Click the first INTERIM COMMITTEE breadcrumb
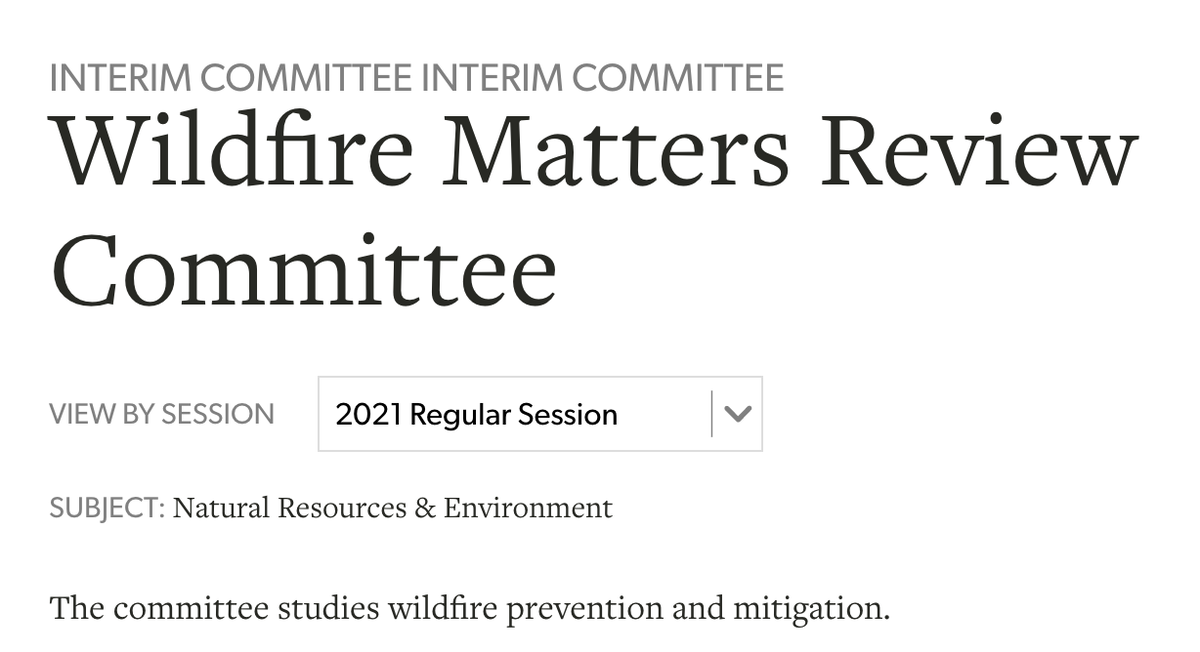Image resolution: width=1200 pixels, height=652 pixels. pos(231,78)
